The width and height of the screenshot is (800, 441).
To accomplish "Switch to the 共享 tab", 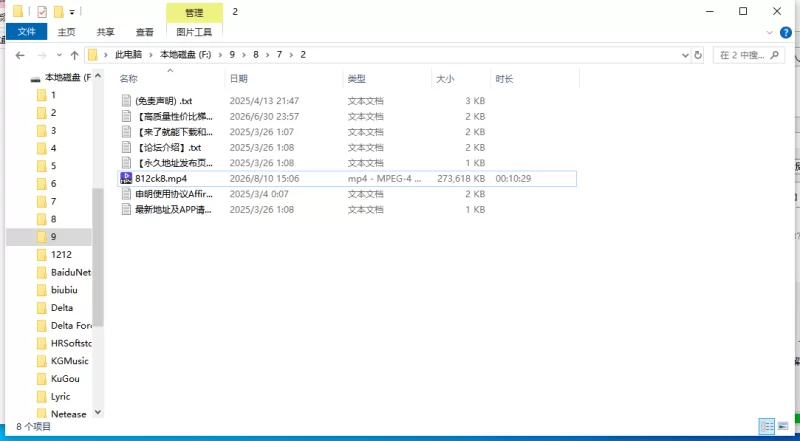I will (x=106, y=32).
